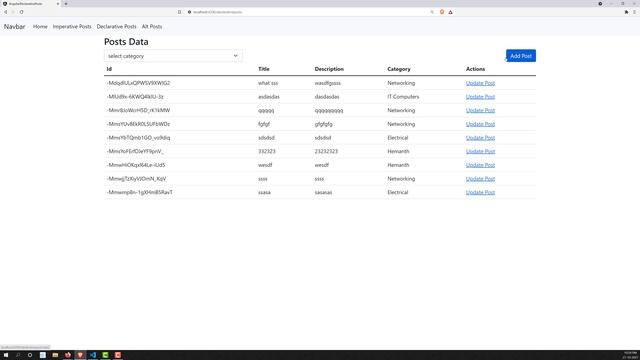Click the Electrical cell in 'sdsdsd' row
This screenshot has width=640, height=360.
coord(398,138)
